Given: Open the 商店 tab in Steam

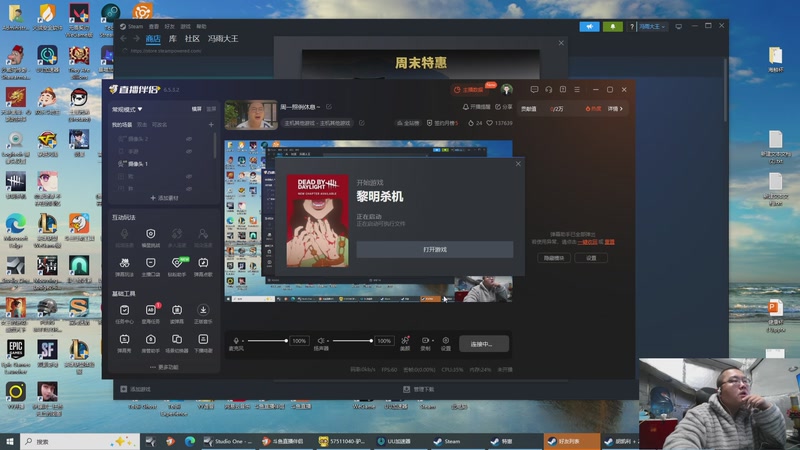Looking at the screenshot, I should coord(153,39).
